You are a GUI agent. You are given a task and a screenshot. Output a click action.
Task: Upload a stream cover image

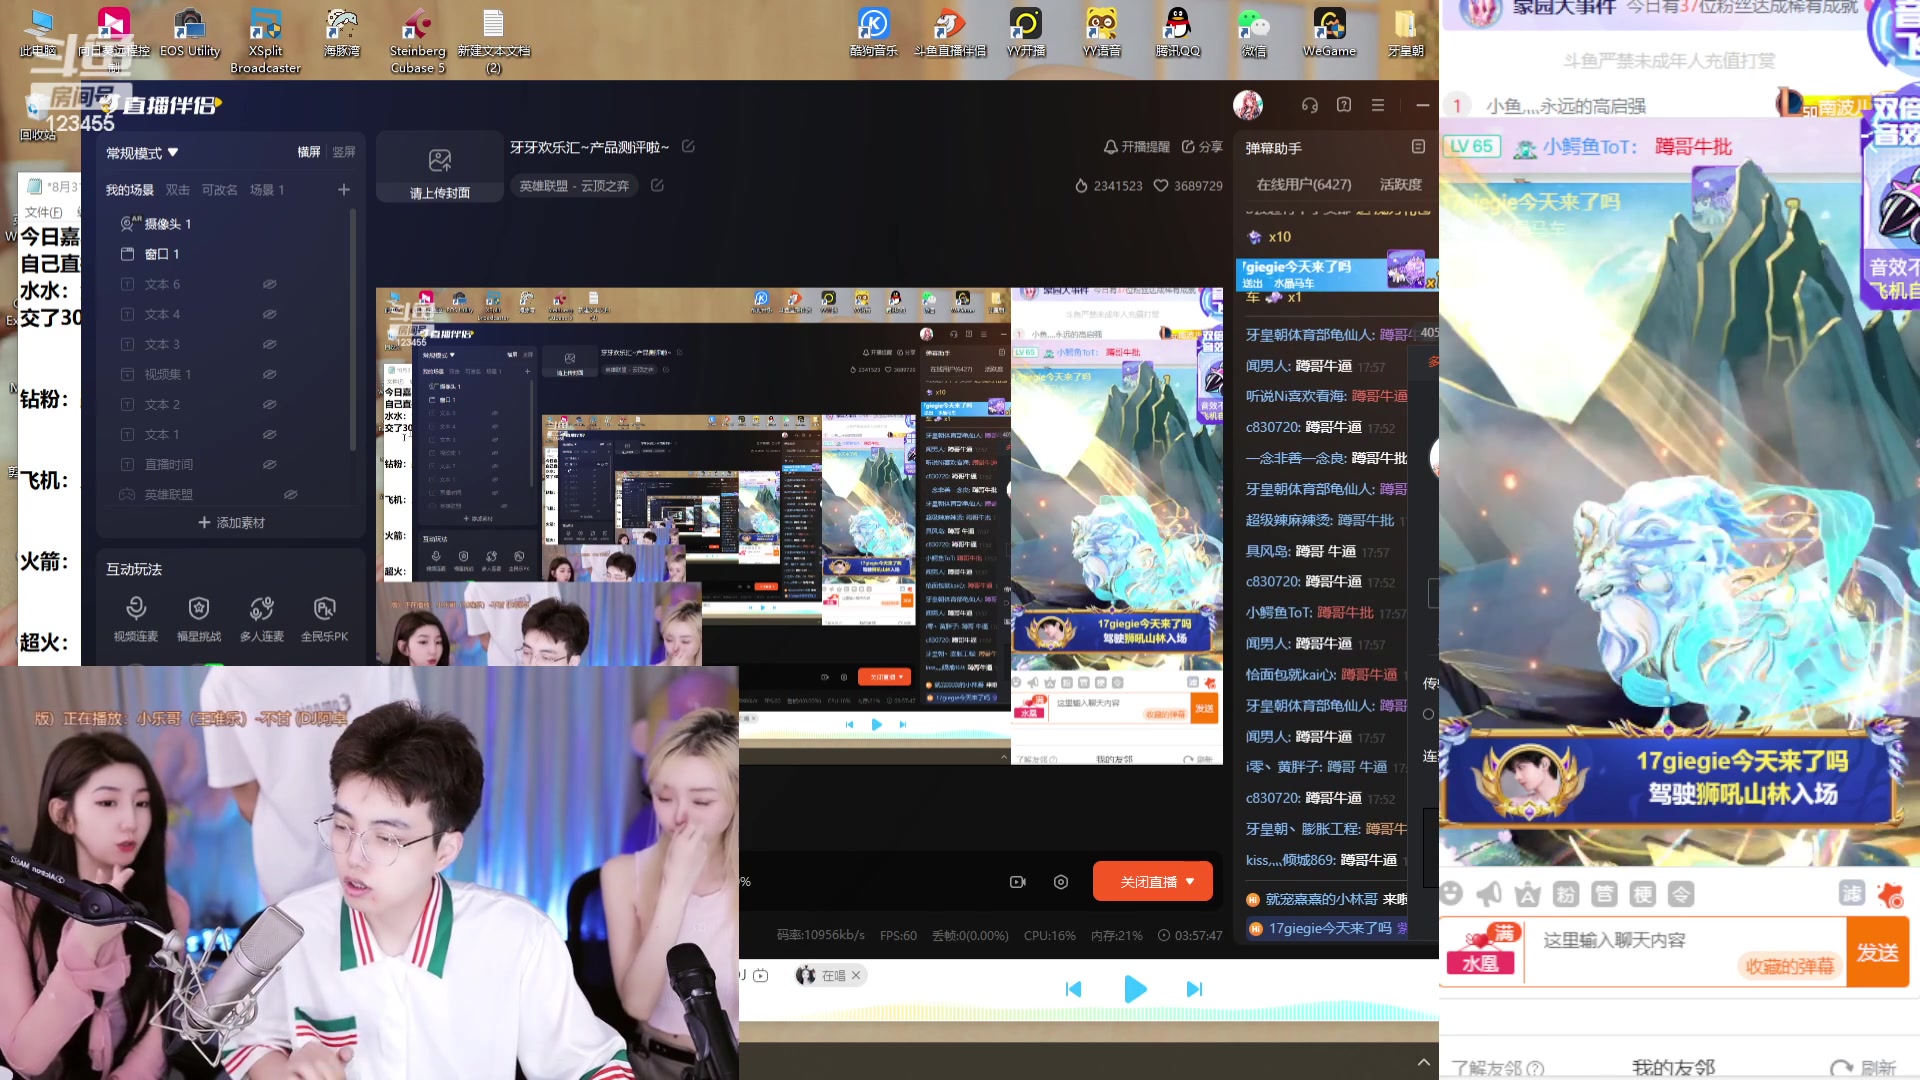(440, 168)
